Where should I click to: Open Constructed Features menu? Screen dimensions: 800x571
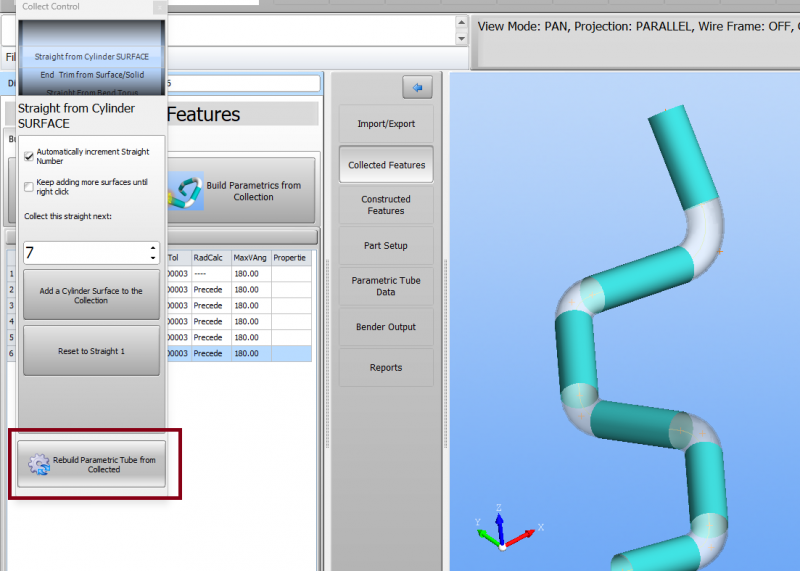pyautogui.click(x=386, y=205)
